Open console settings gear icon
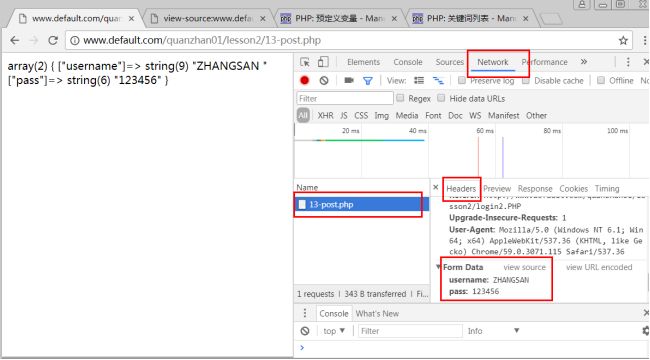650x360 pixels. [x=646, y=331]
